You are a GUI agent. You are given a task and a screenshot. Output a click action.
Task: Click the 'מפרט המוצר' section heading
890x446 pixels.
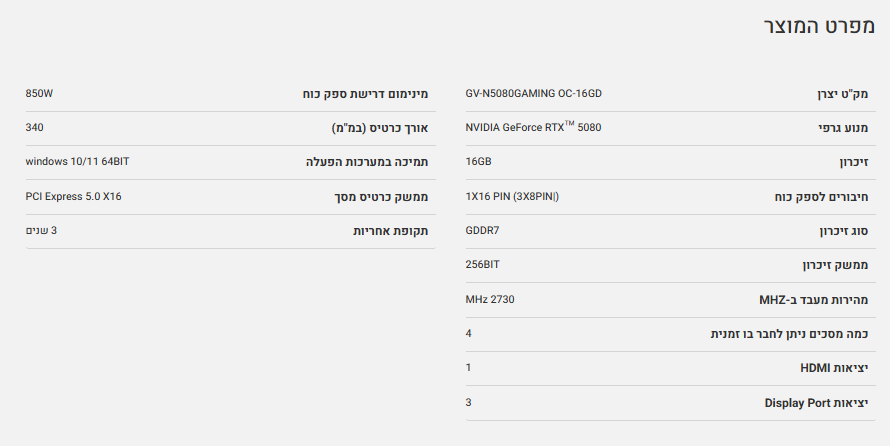tap(819, 26)
